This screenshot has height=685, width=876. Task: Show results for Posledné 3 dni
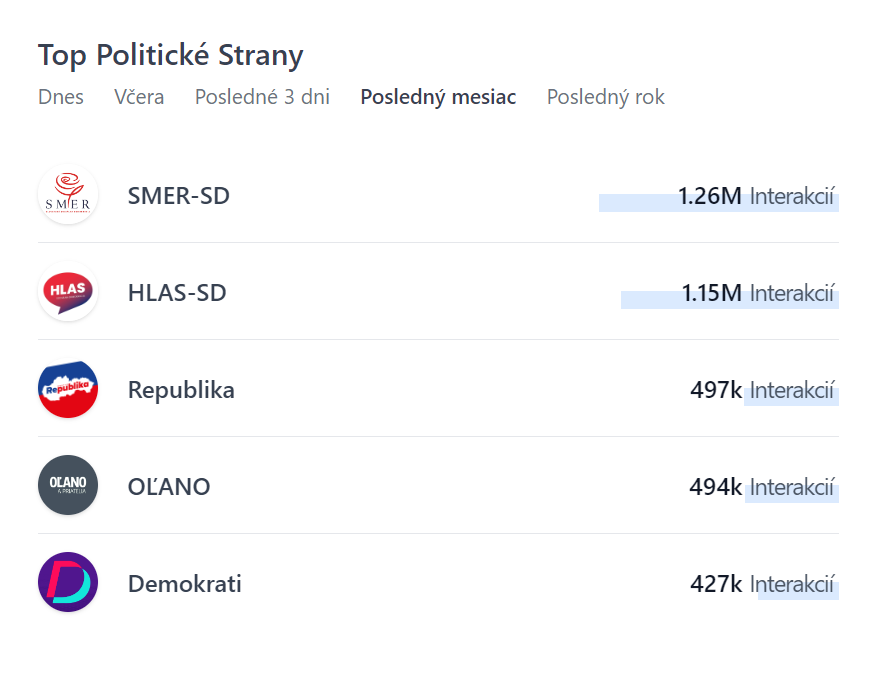(262, 97)
